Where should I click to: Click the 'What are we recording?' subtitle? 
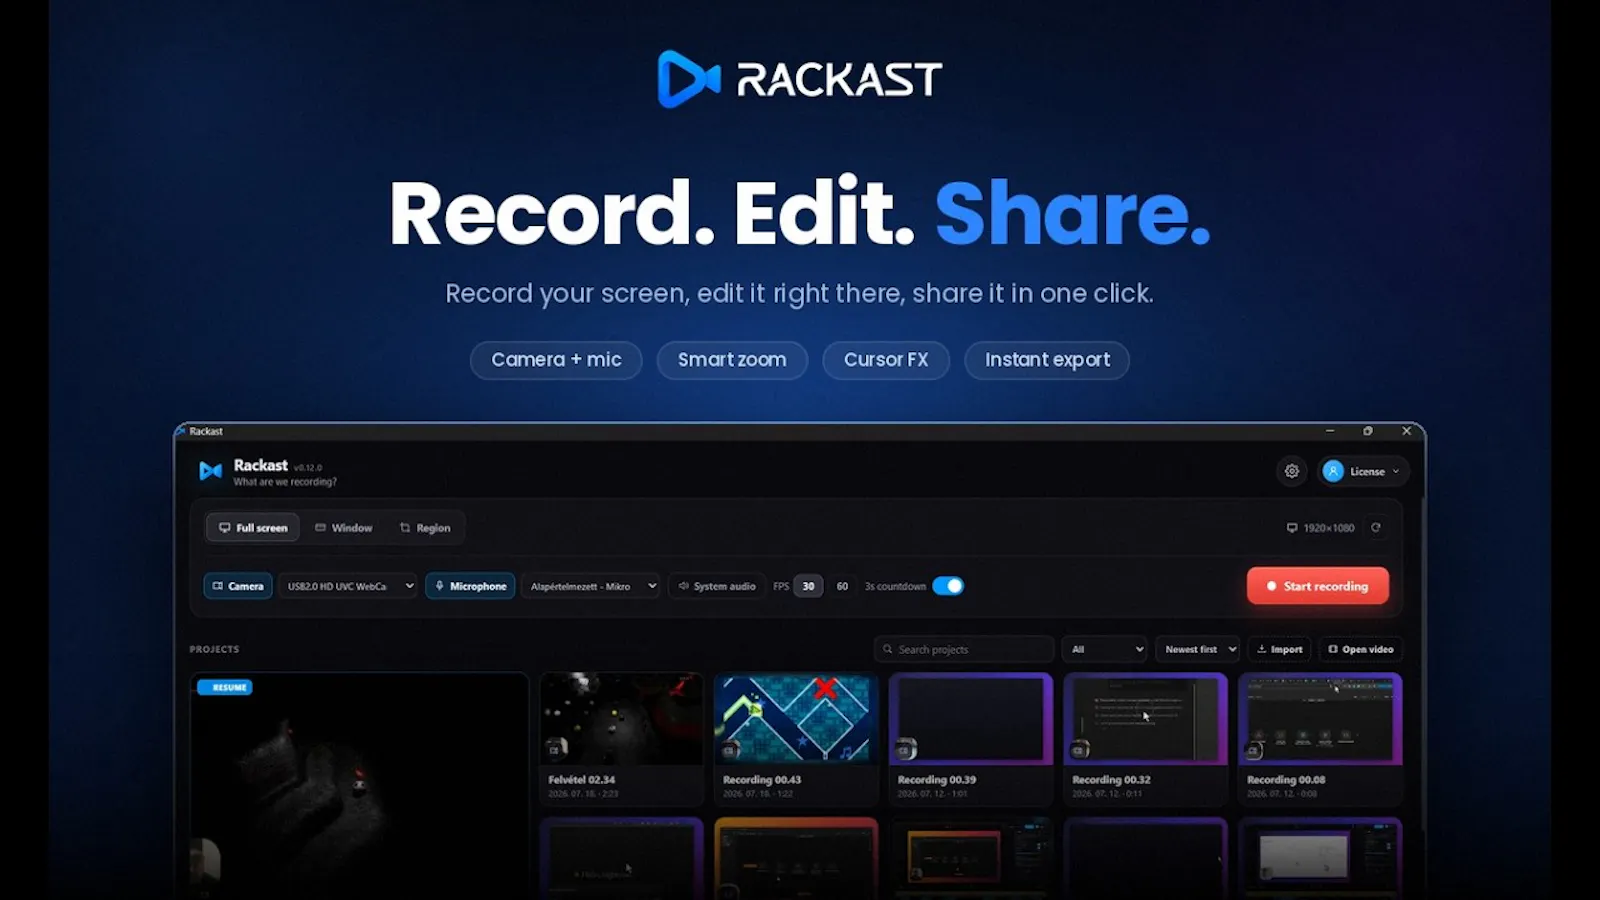285,482
